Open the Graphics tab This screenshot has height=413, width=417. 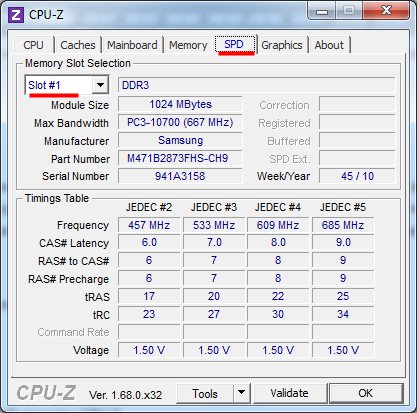282,45
